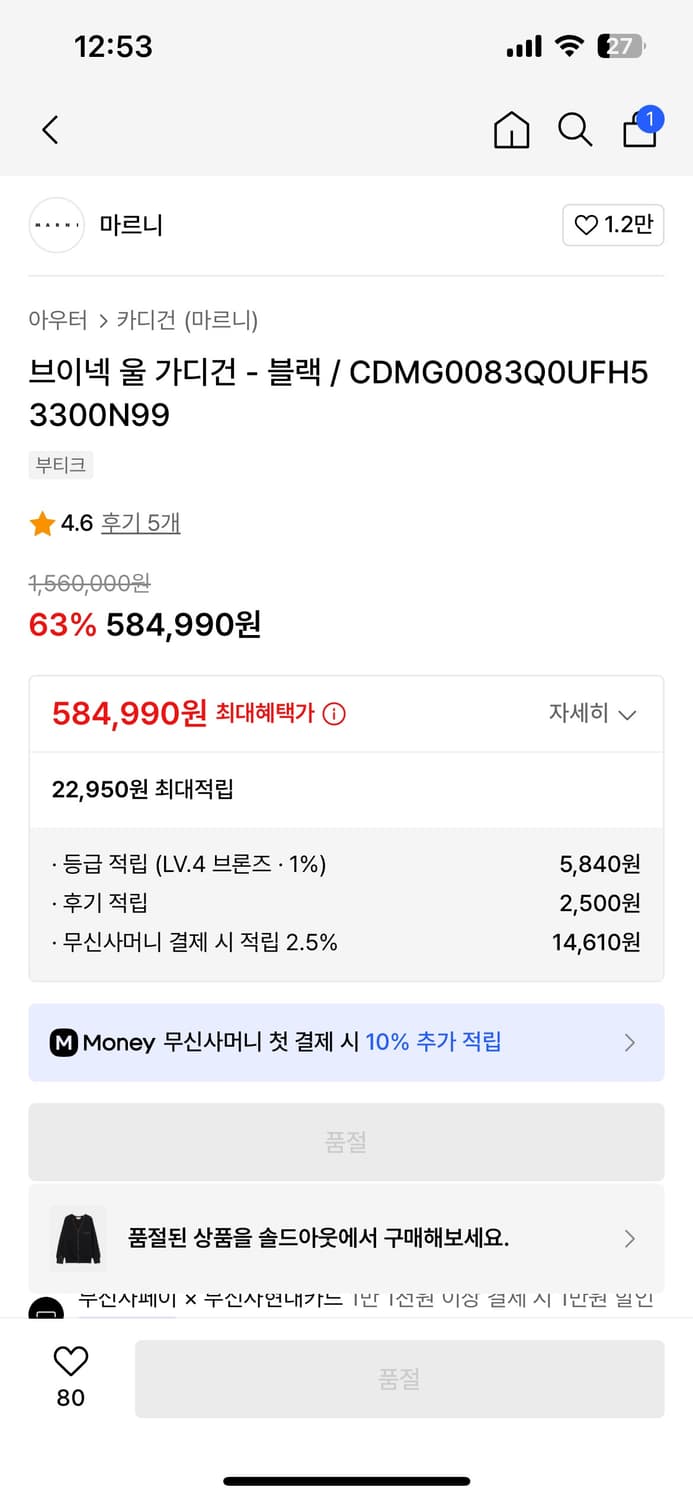This screenshot has width=693, height=1500.
Task: Expand the 솔드아웃 purchase suggestion chevron
Action: 630,1238
